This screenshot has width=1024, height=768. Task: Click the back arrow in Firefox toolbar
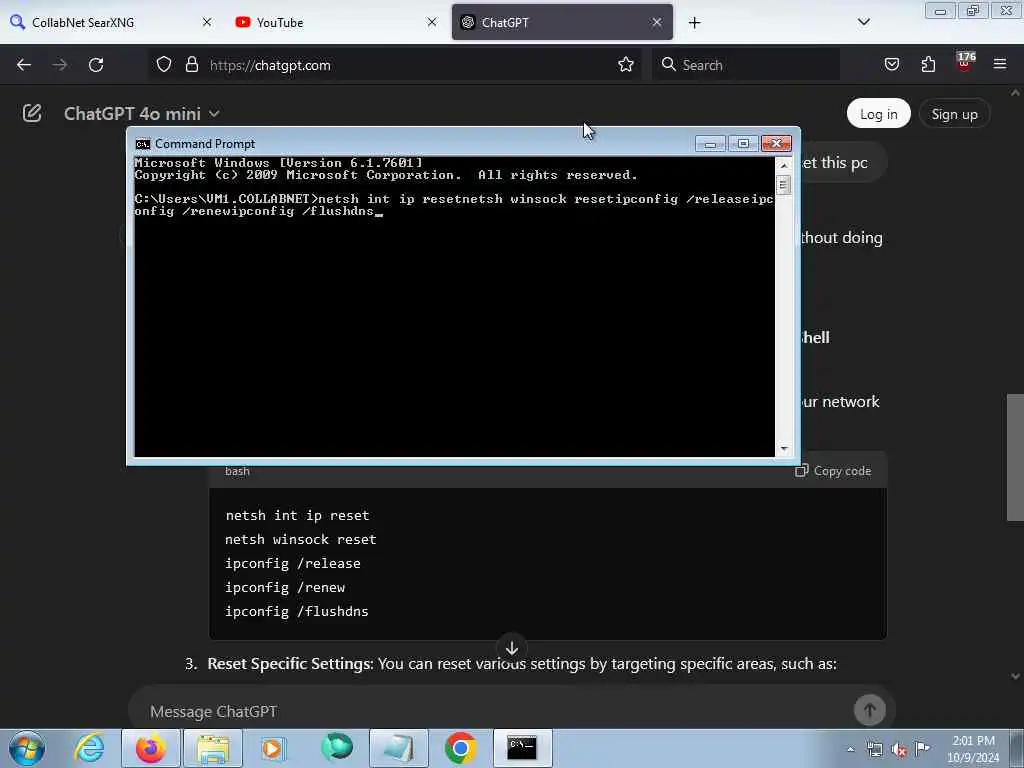[24, 65]
